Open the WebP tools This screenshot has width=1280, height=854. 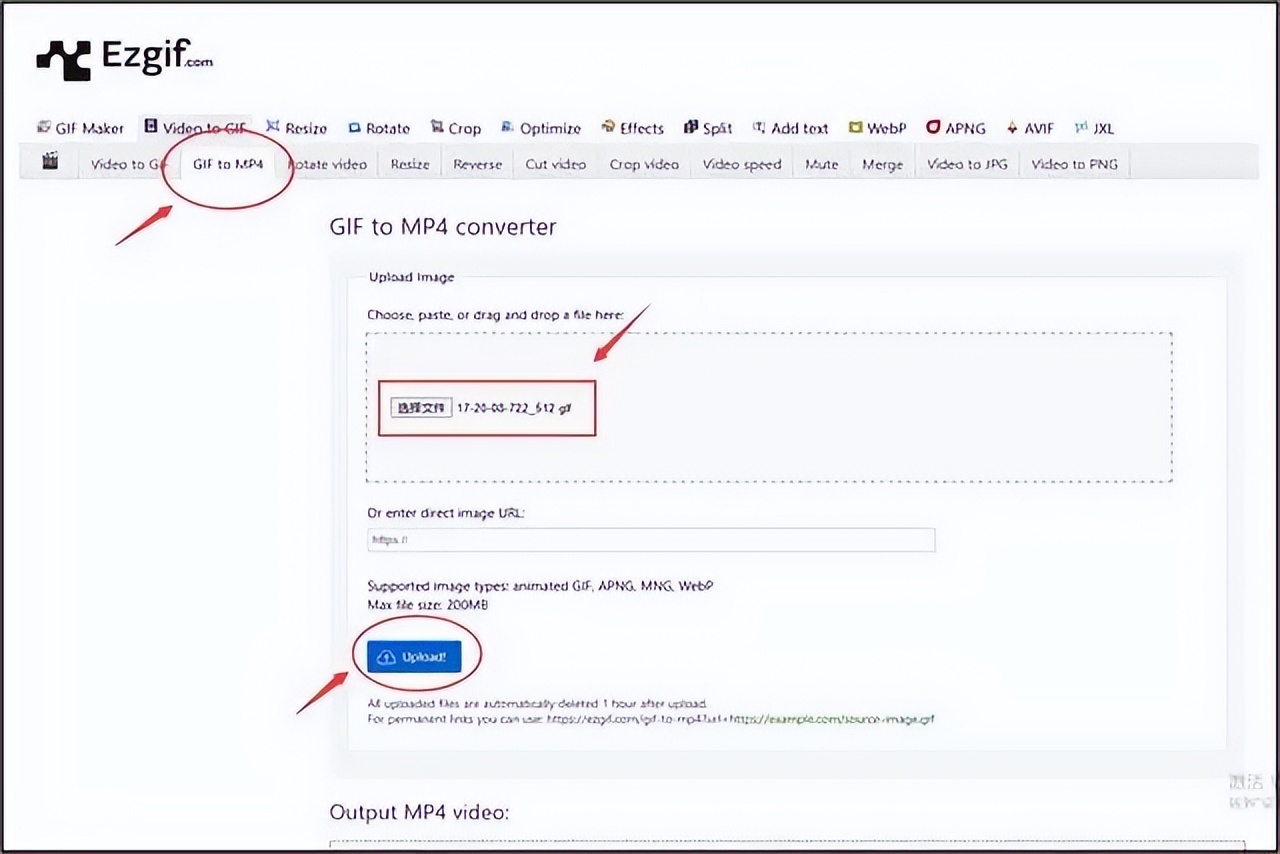[877, 128]
